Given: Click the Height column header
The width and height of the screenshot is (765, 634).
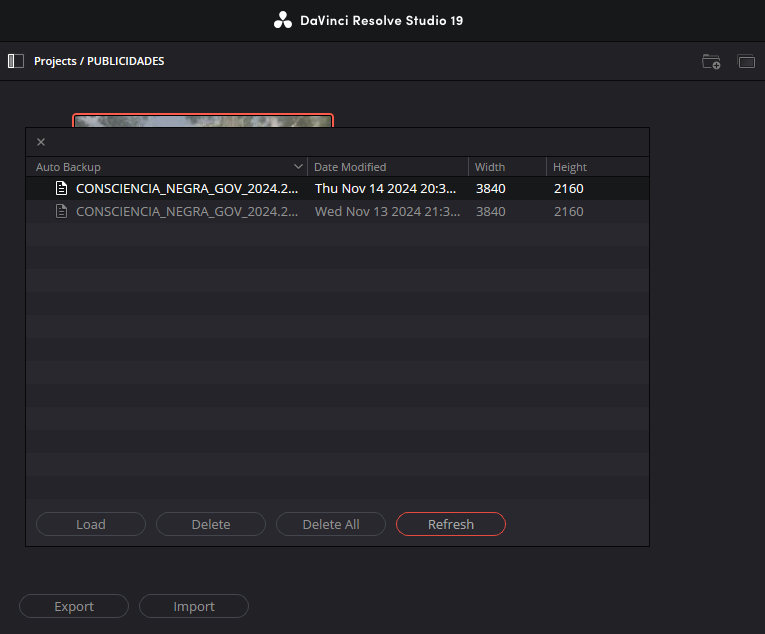Looking at the screenshot, I should pos(598,167).
